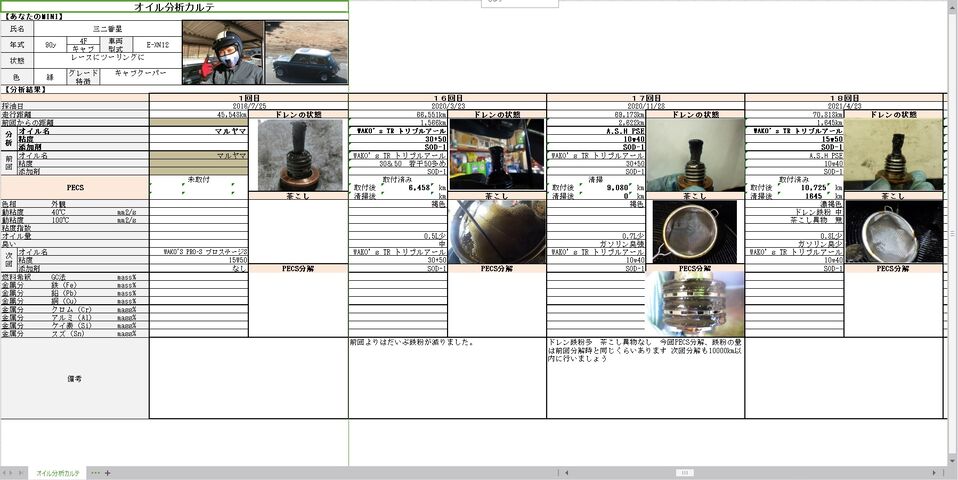Select the 採油日 row label
The height and width of the screenshot is (480, 958).
tap(75, 106)
